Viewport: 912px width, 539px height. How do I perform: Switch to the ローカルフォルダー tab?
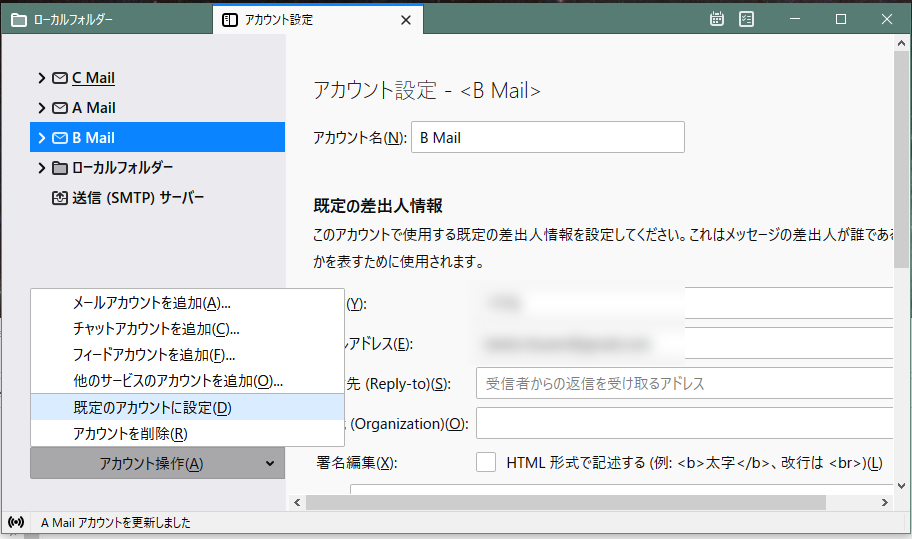[x=106, y=20]
